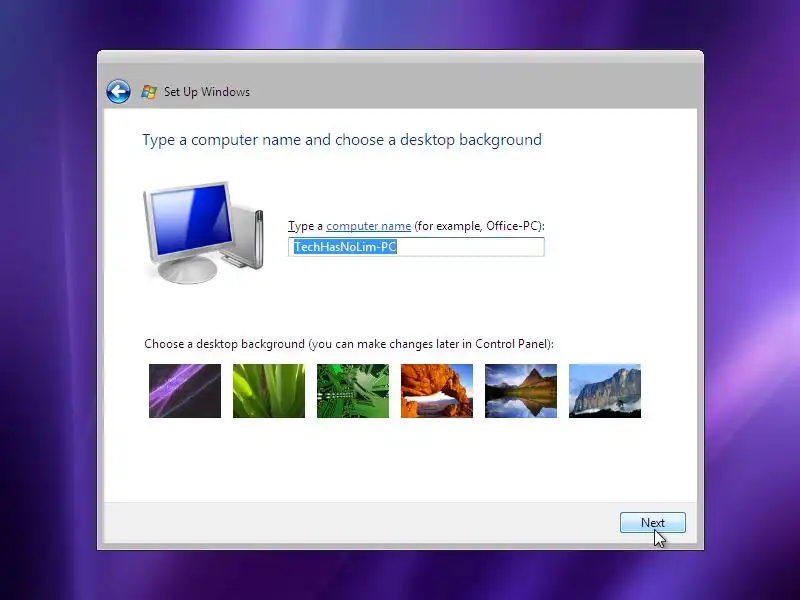Choose the red rock arch background
This screenshot has height=600, width=800.
pyautogui.click(x=437, y=391)
